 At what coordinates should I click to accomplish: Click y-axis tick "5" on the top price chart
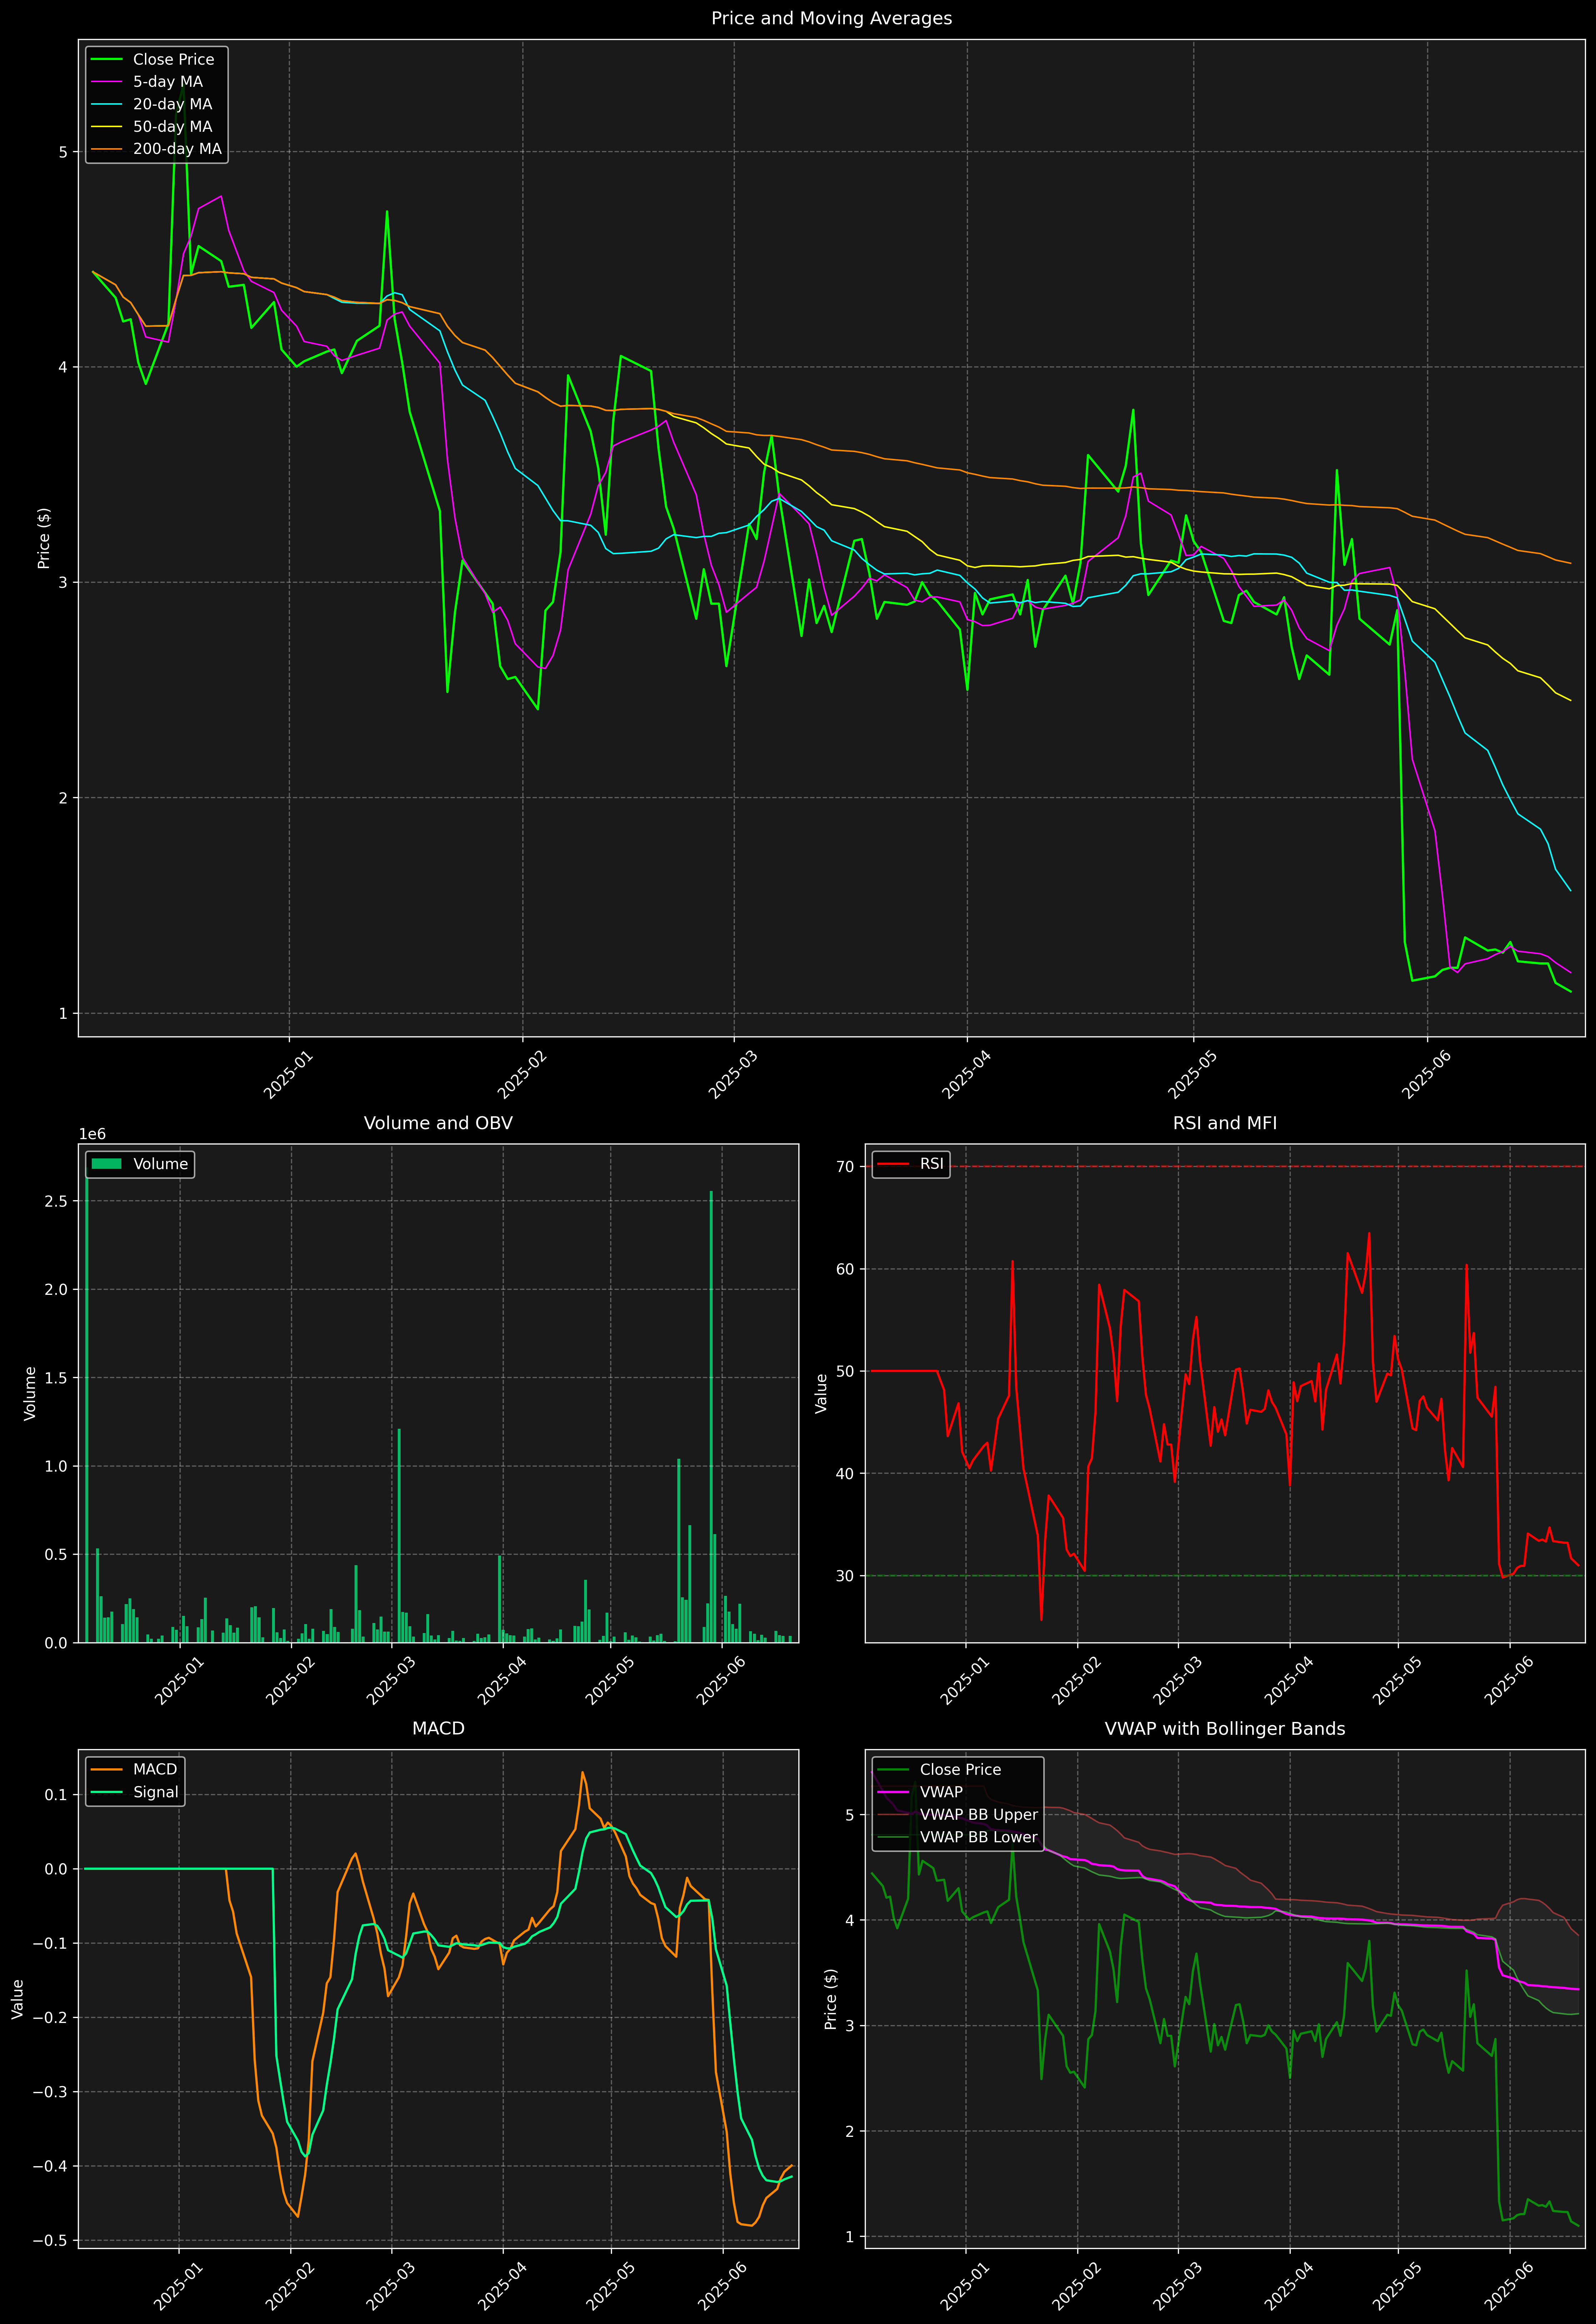coord(63,152)
